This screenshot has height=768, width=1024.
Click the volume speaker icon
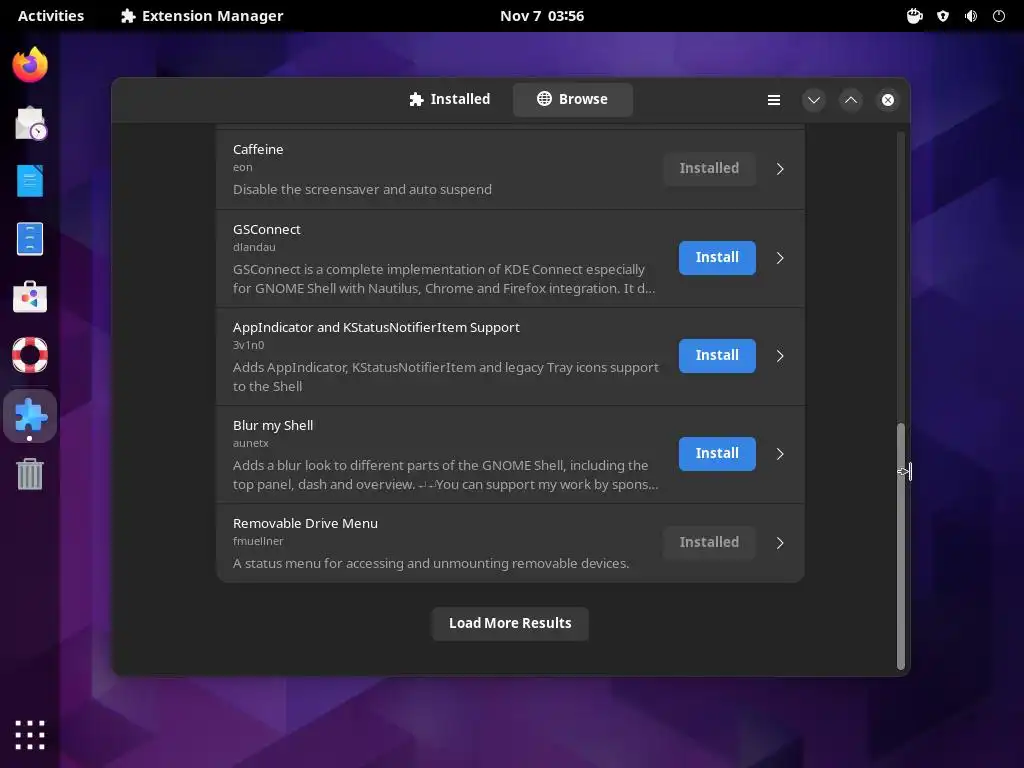point(971,16)
